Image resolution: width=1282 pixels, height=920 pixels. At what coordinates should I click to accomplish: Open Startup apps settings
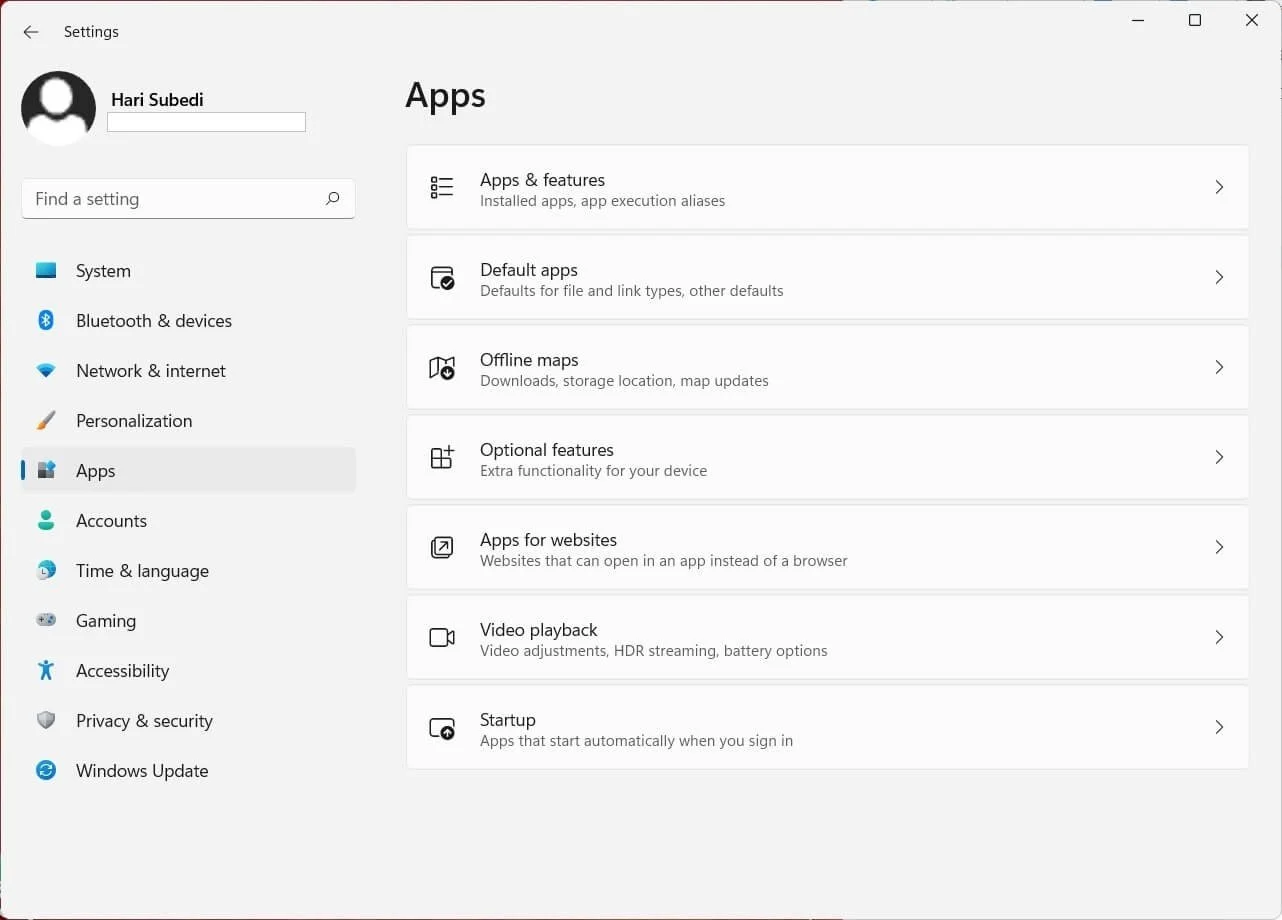point(700,727)
